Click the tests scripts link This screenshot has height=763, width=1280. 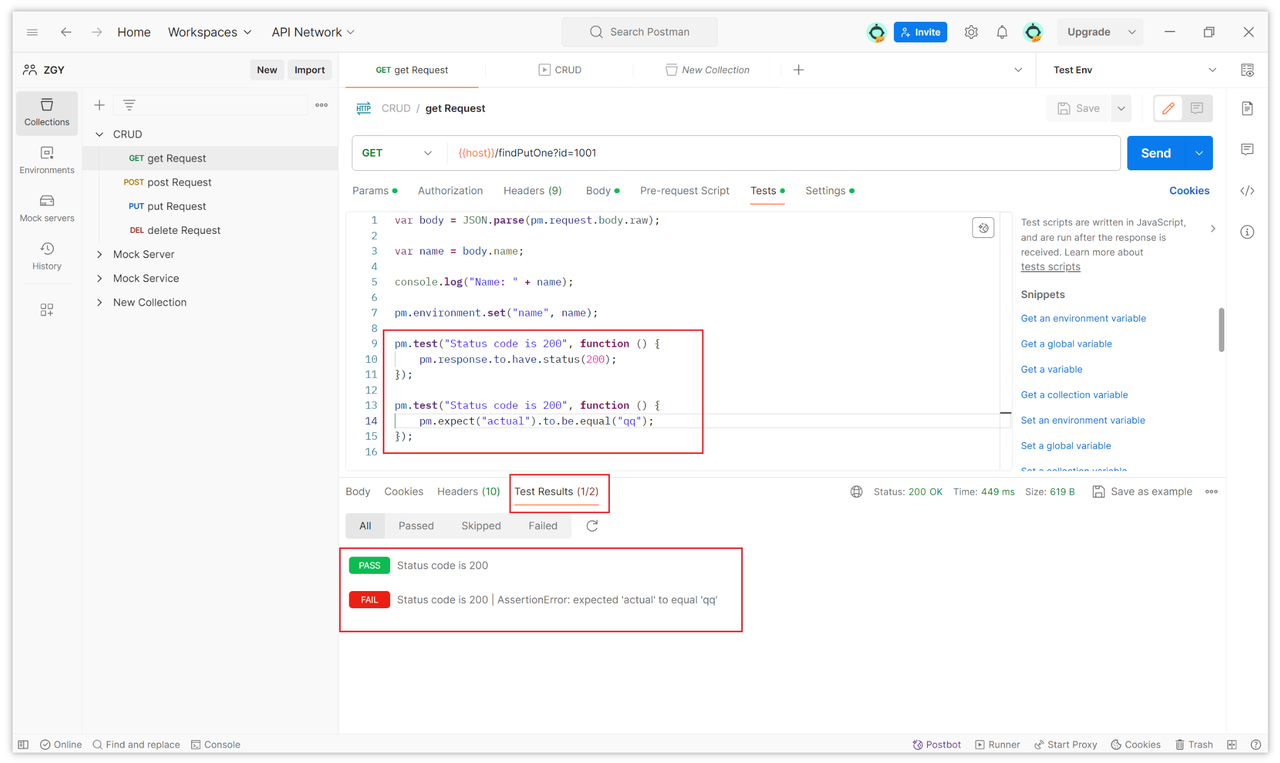tap(1050, 267)
